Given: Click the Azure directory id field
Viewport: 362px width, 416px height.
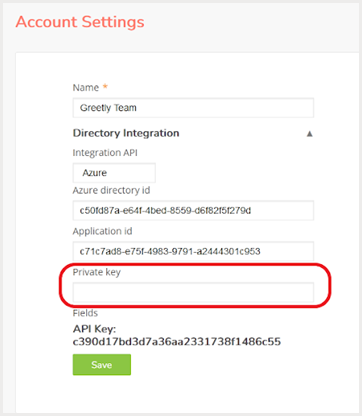Looking at the screenshot, I should coord(193,210).
